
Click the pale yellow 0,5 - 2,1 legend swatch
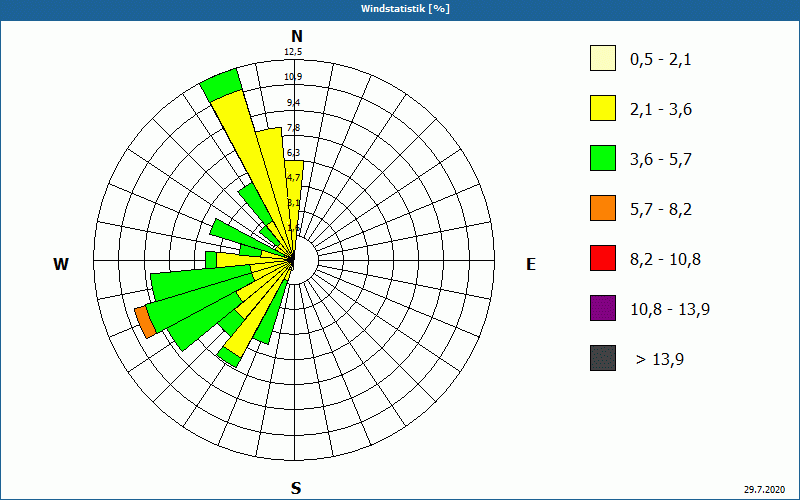point(603,58)
